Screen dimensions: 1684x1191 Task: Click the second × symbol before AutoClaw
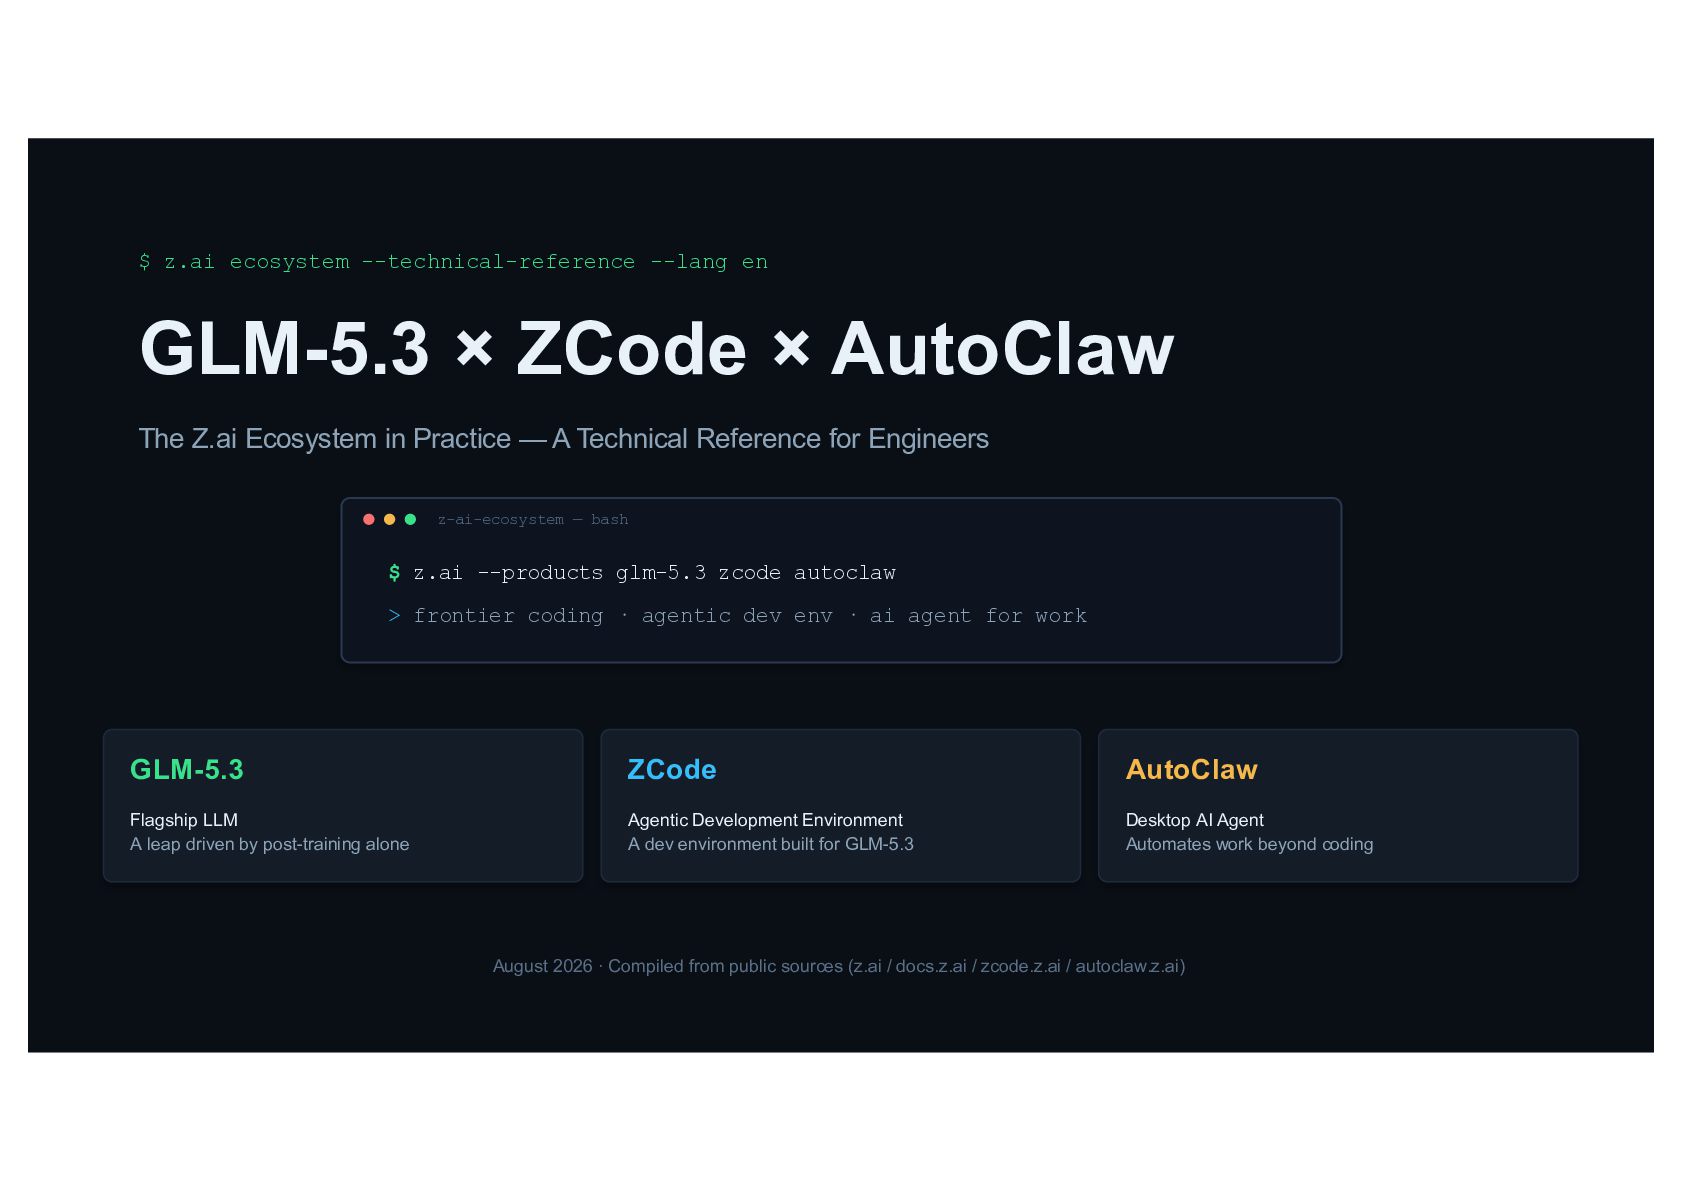pos(791,349)
